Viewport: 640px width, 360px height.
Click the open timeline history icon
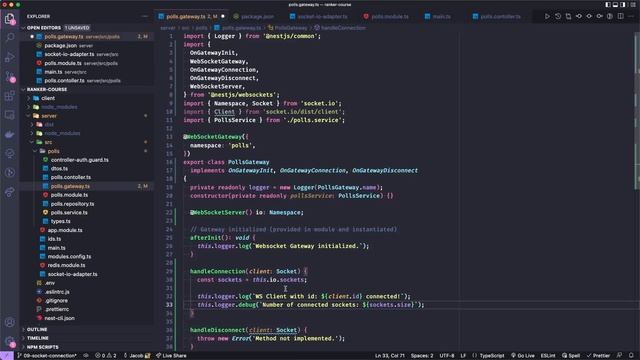558,16
